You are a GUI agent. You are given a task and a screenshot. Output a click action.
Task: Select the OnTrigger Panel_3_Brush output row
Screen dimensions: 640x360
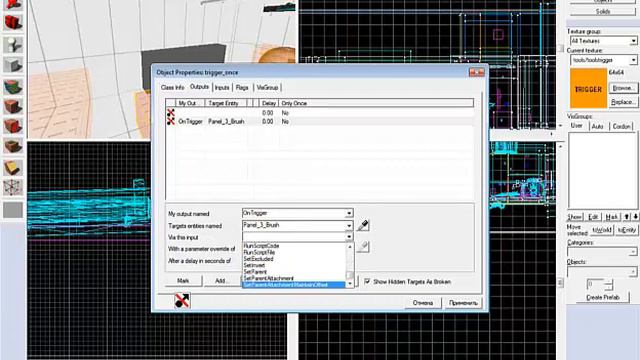coord(320,121)
